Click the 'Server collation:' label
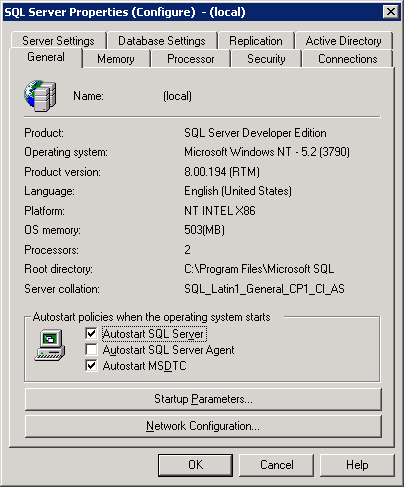This screenshot has width=404, height=487. pyautogui.click(x=62, y=289)
